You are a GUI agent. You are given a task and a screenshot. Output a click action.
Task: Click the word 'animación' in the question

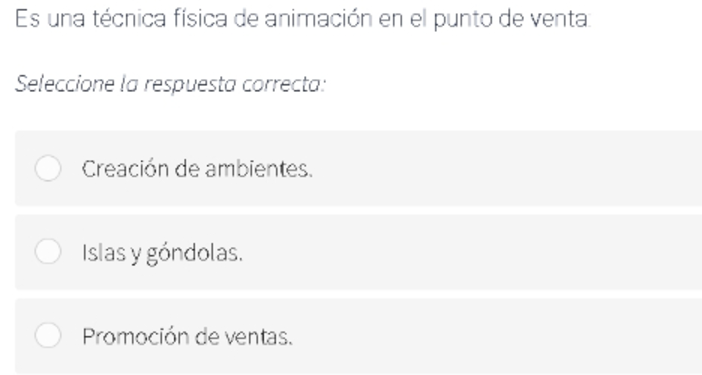tap(318, 19)
